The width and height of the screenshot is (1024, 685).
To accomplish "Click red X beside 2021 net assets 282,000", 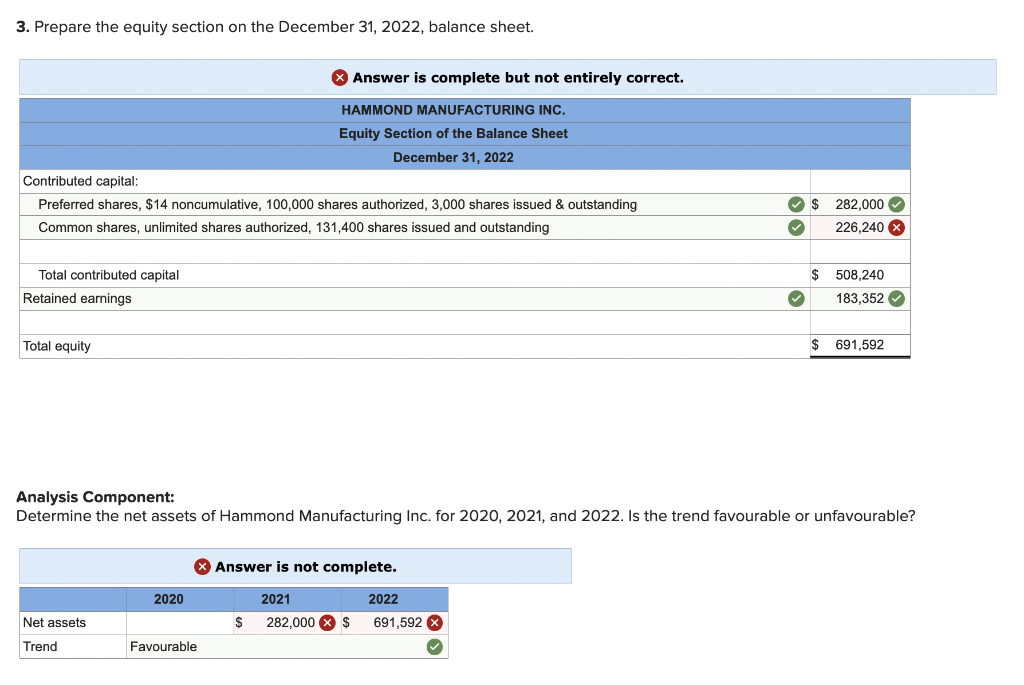I will (x=328, y=623).
